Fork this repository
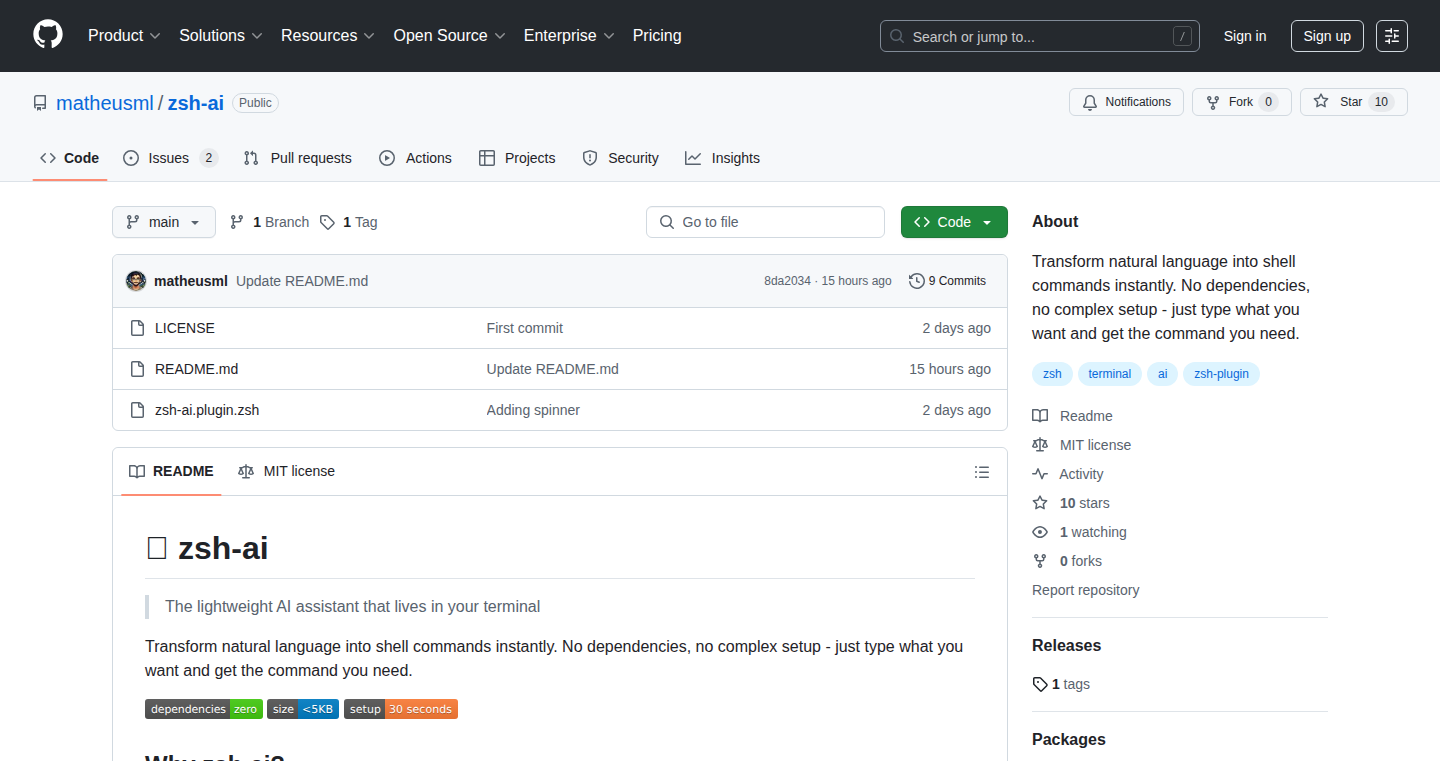 (1242, 102)
